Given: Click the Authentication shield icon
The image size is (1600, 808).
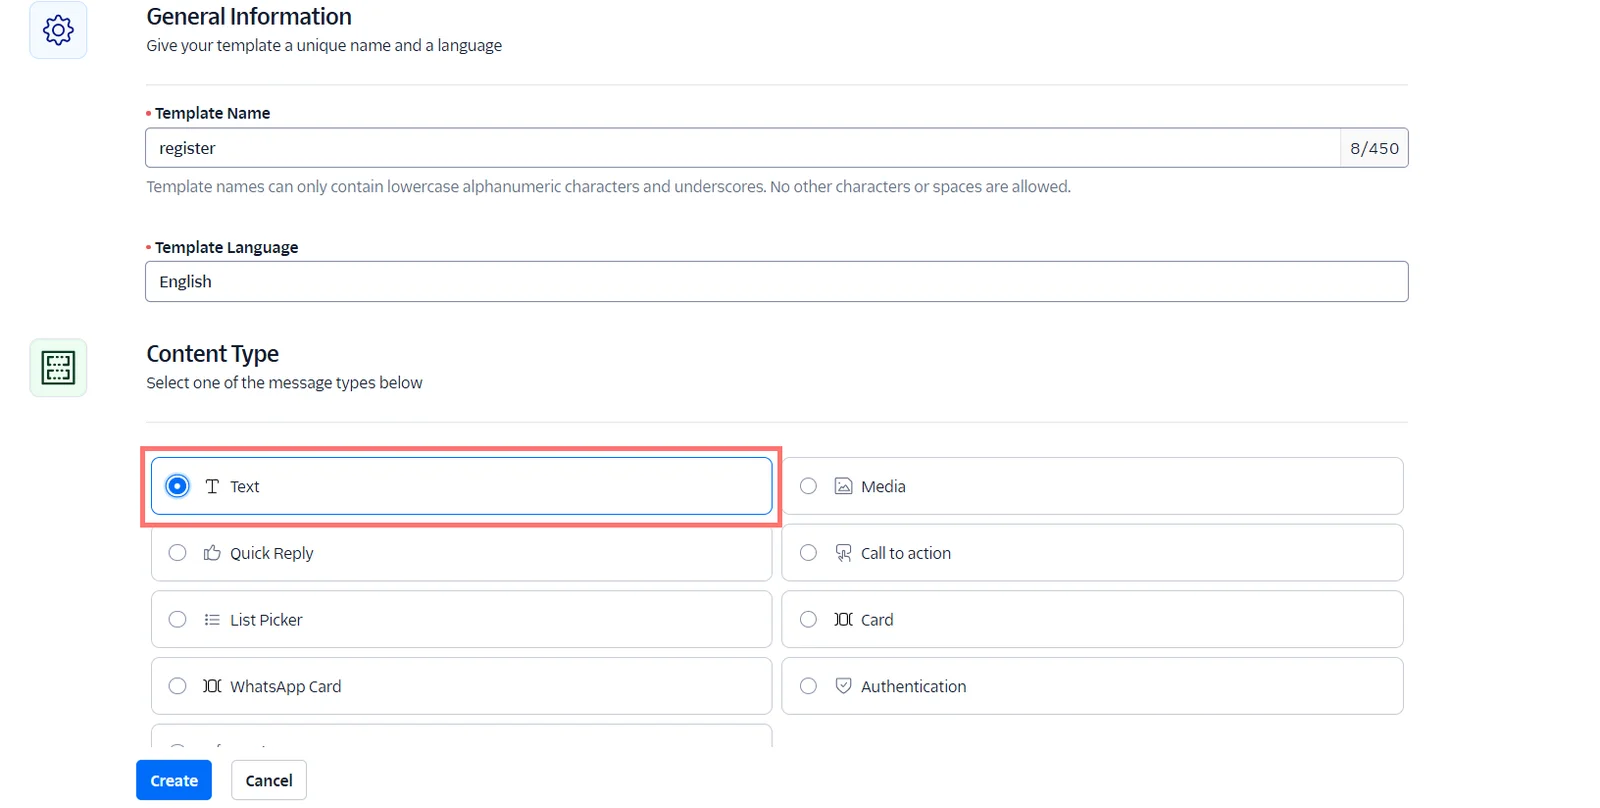Looking at the screenshot, I should click(843, 686).
